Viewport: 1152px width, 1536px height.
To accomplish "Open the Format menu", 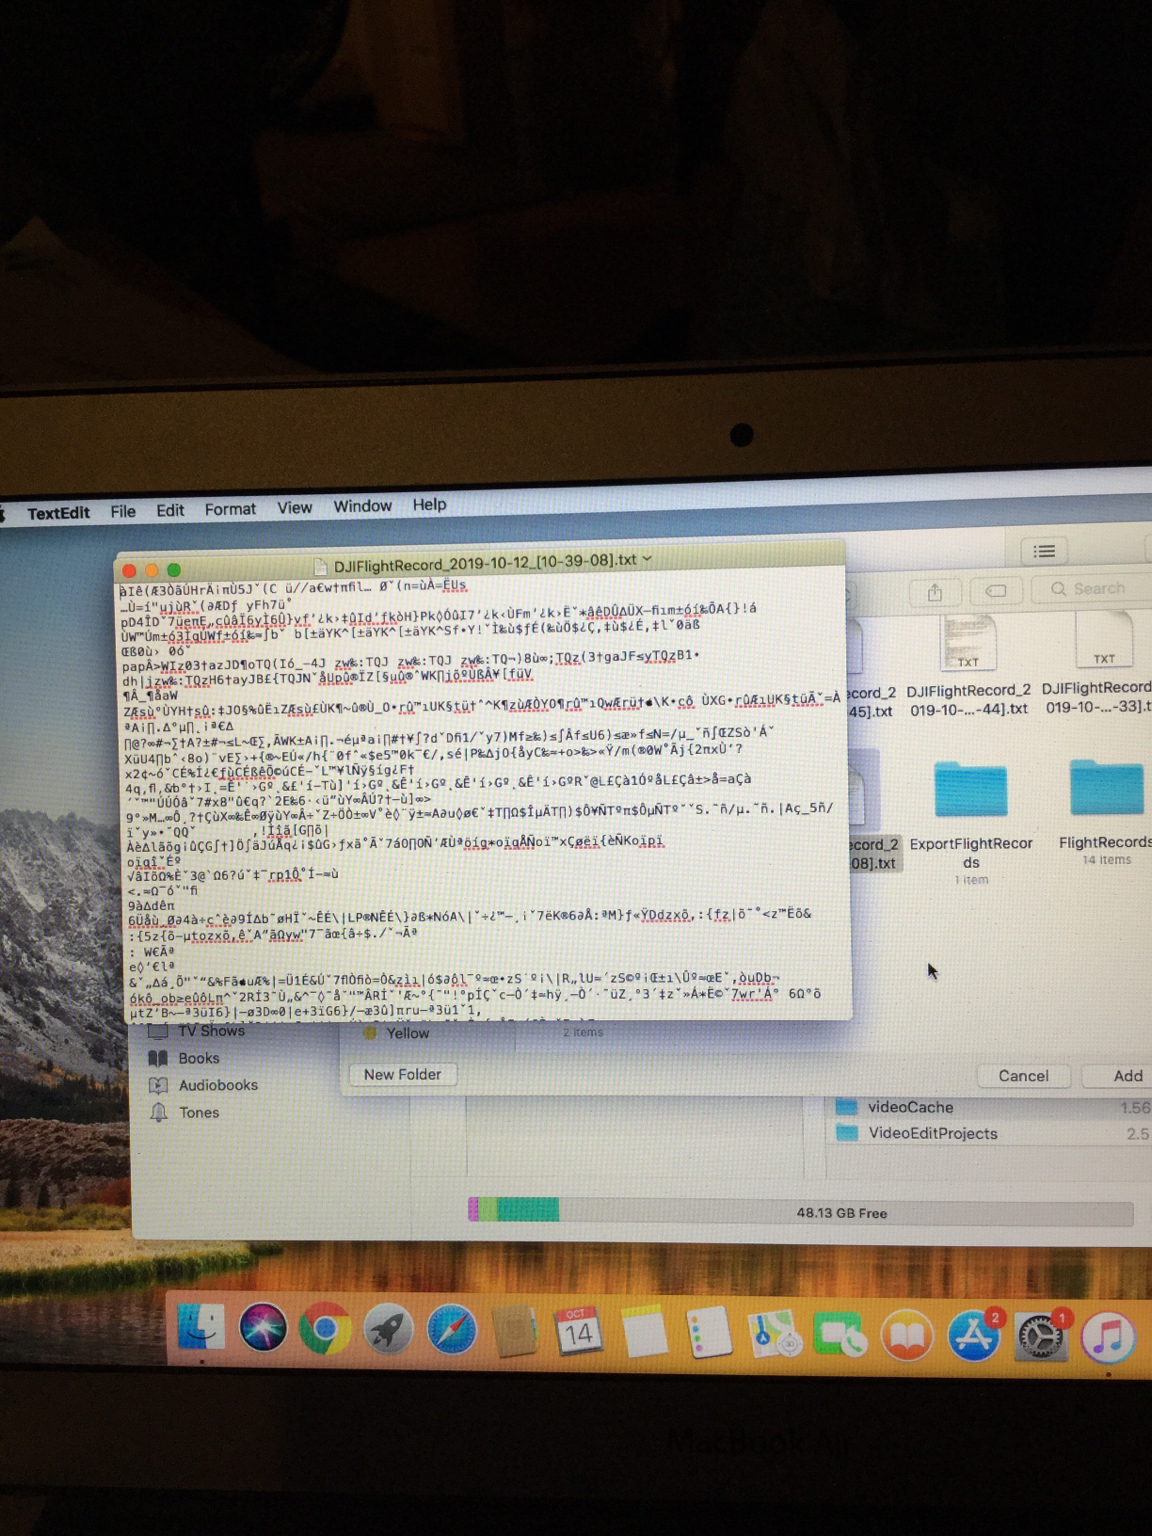I will (x=230, y=510).
